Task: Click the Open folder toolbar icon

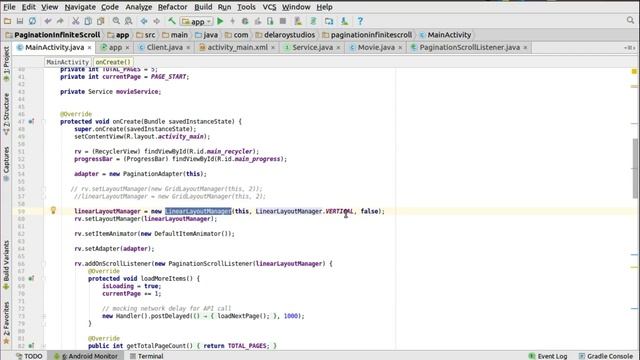Action: point(7,21)
